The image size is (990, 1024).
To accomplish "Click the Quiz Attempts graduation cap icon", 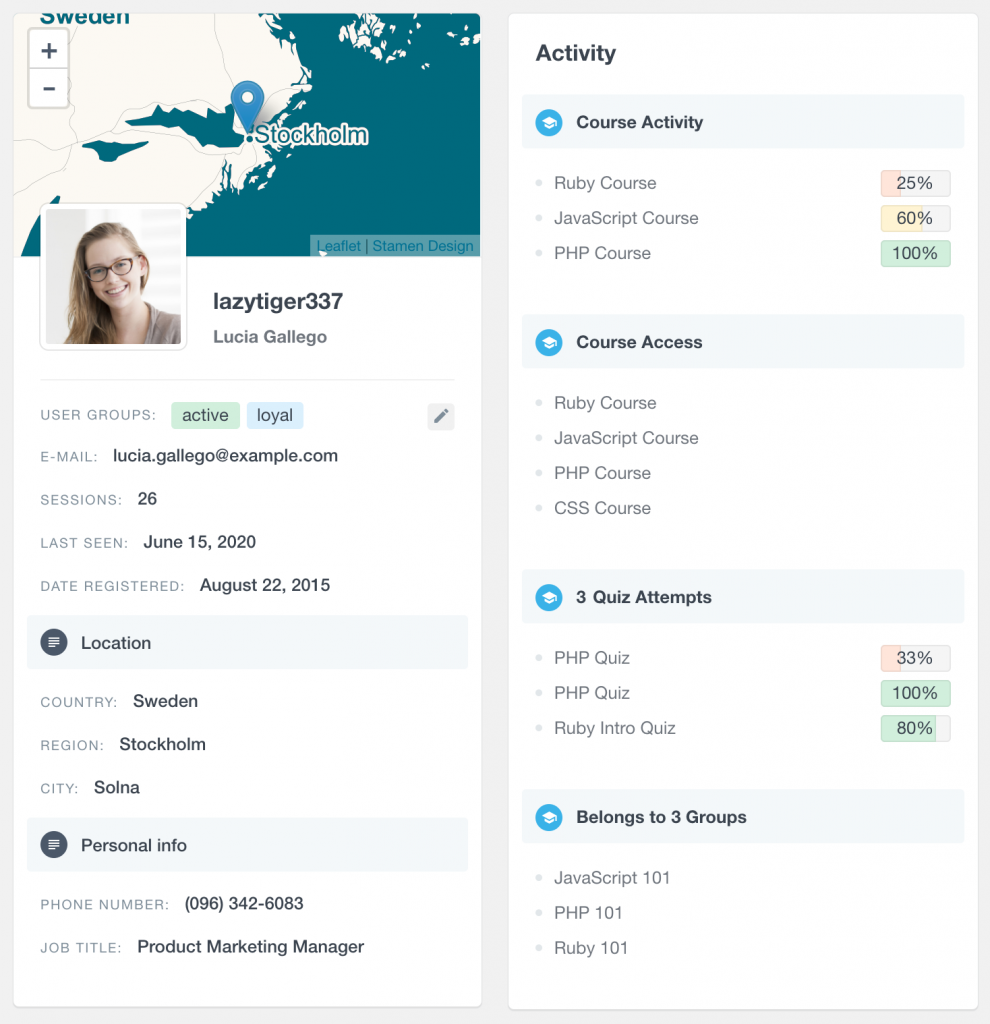I will pyautogui.click(x=548, y=597).
